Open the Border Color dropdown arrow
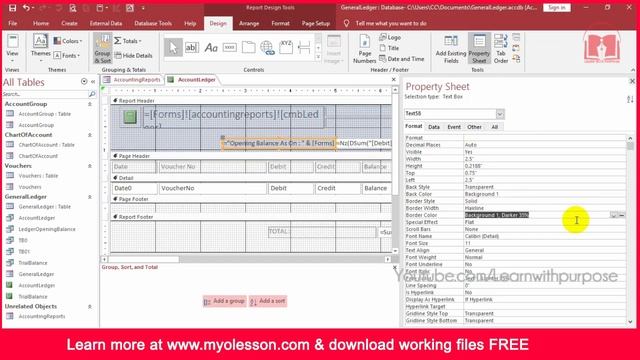Viewport: 640px width, 360px height. click(x=613, y=215)
